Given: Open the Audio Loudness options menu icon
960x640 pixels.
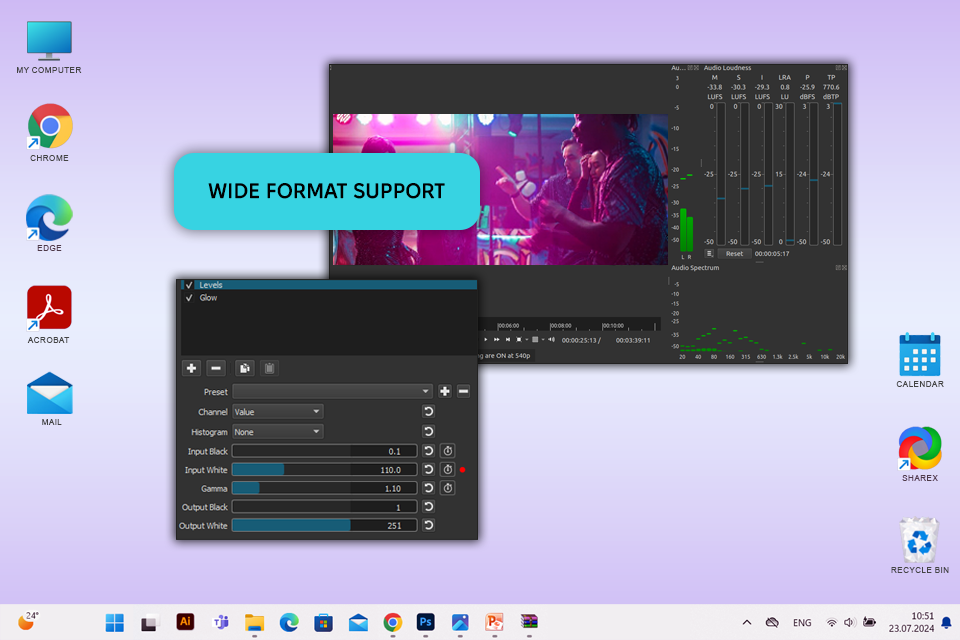Looking at the screenshot, I should (x=709, y=254).
